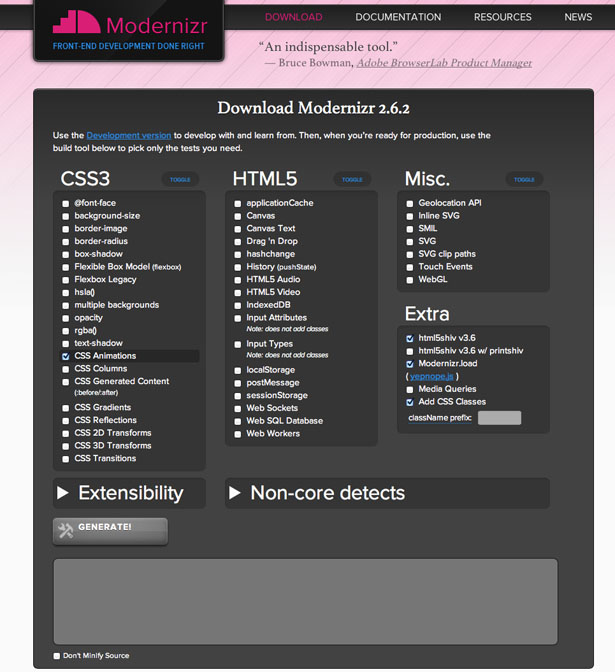Viewport: 615px width, 672px height.
Task: Enable the Media Queries checkbox
Action: click(410, 390)
